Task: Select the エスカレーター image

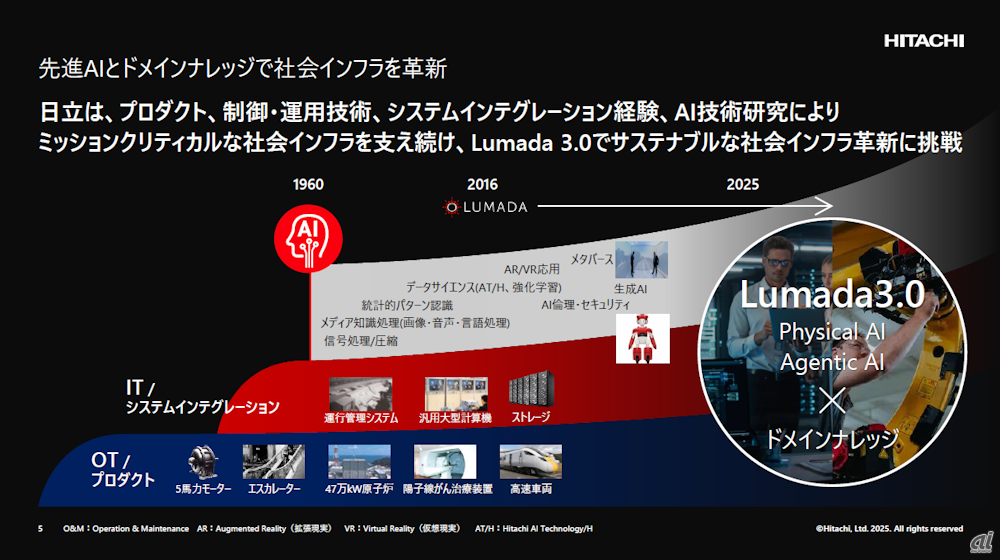Action: coord(274,462)
